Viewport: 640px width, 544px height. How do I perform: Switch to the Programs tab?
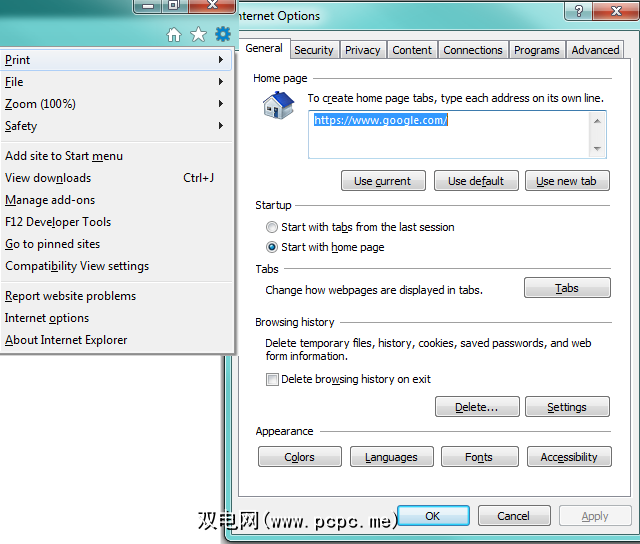point(536,50)
